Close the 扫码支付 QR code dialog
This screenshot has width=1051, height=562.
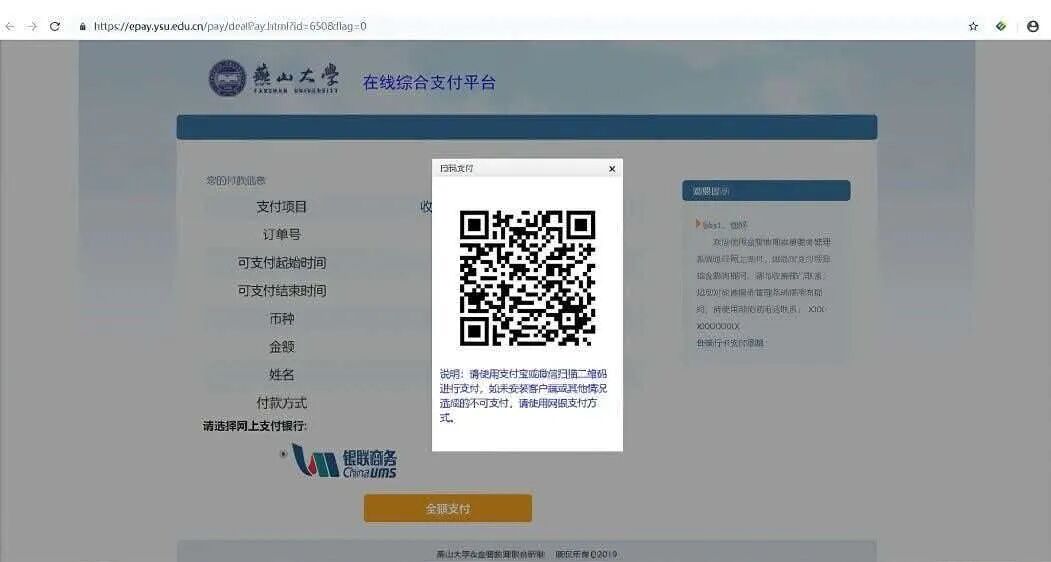[612, 169]
